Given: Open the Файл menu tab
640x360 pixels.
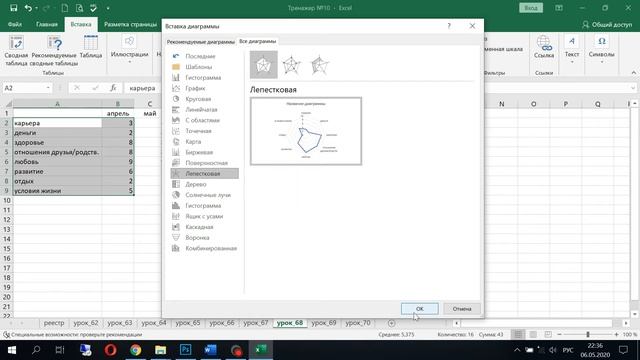Looking at the screenshot, I should tap(15, 24).
